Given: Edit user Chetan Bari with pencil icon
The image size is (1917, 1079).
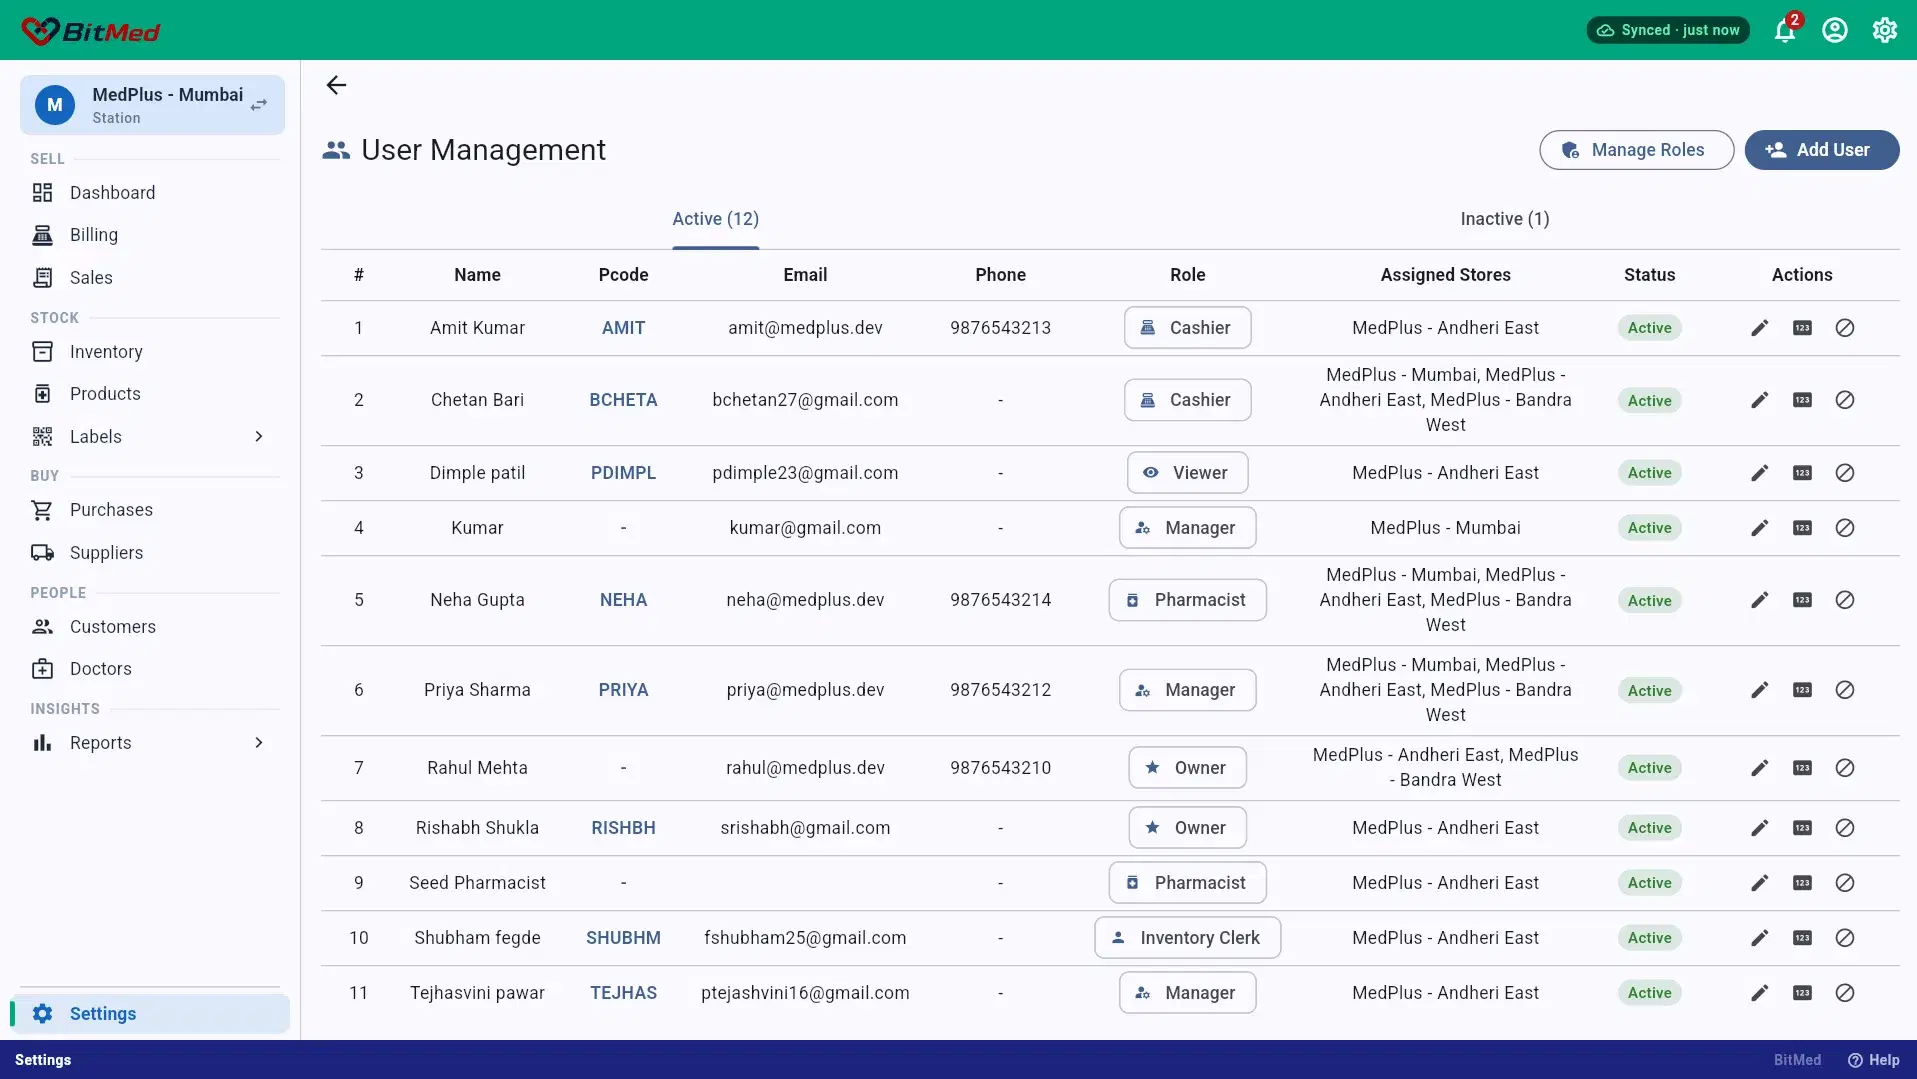Looking at the screenshot, I should tap(1760, 400).
